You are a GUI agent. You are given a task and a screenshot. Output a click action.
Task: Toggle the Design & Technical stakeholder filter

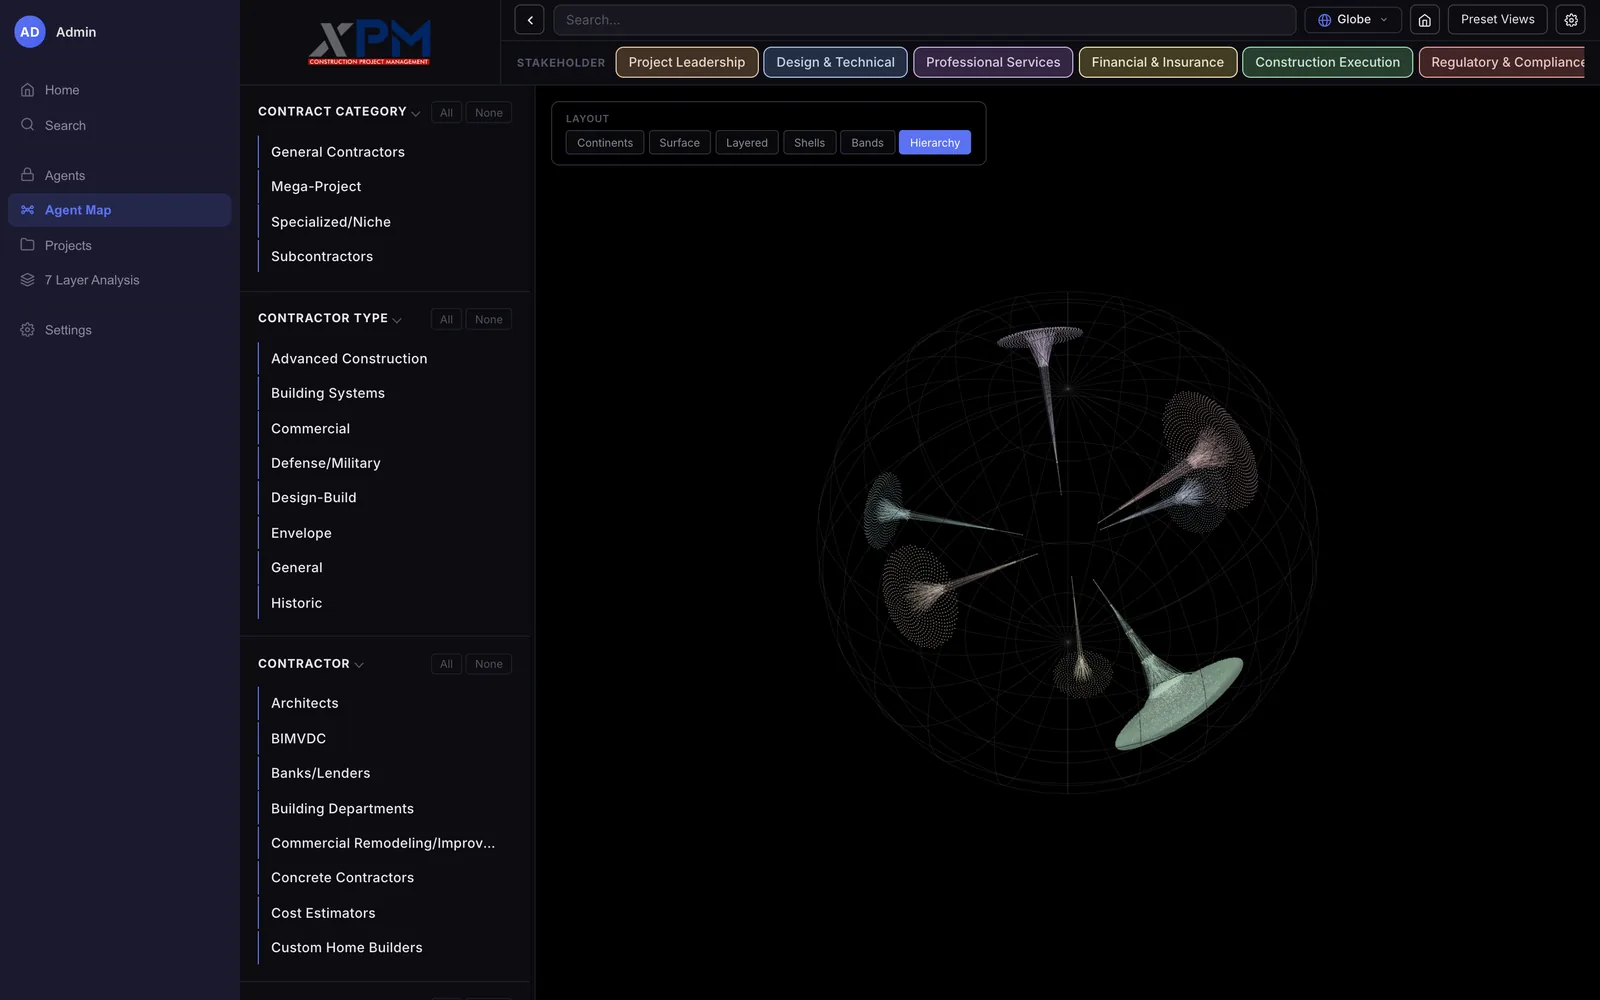pyautogui.click(x=835, y=62)
